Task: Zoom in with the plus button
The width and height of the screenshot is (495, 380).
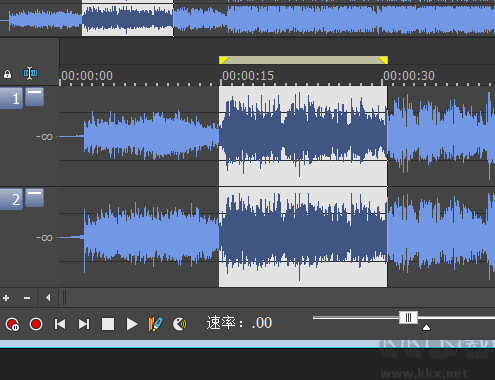Action: tap(6, 298)
